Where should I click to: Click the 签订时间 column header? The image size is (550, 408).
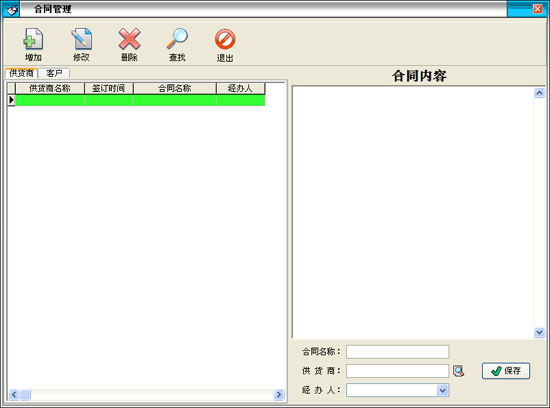109,88
